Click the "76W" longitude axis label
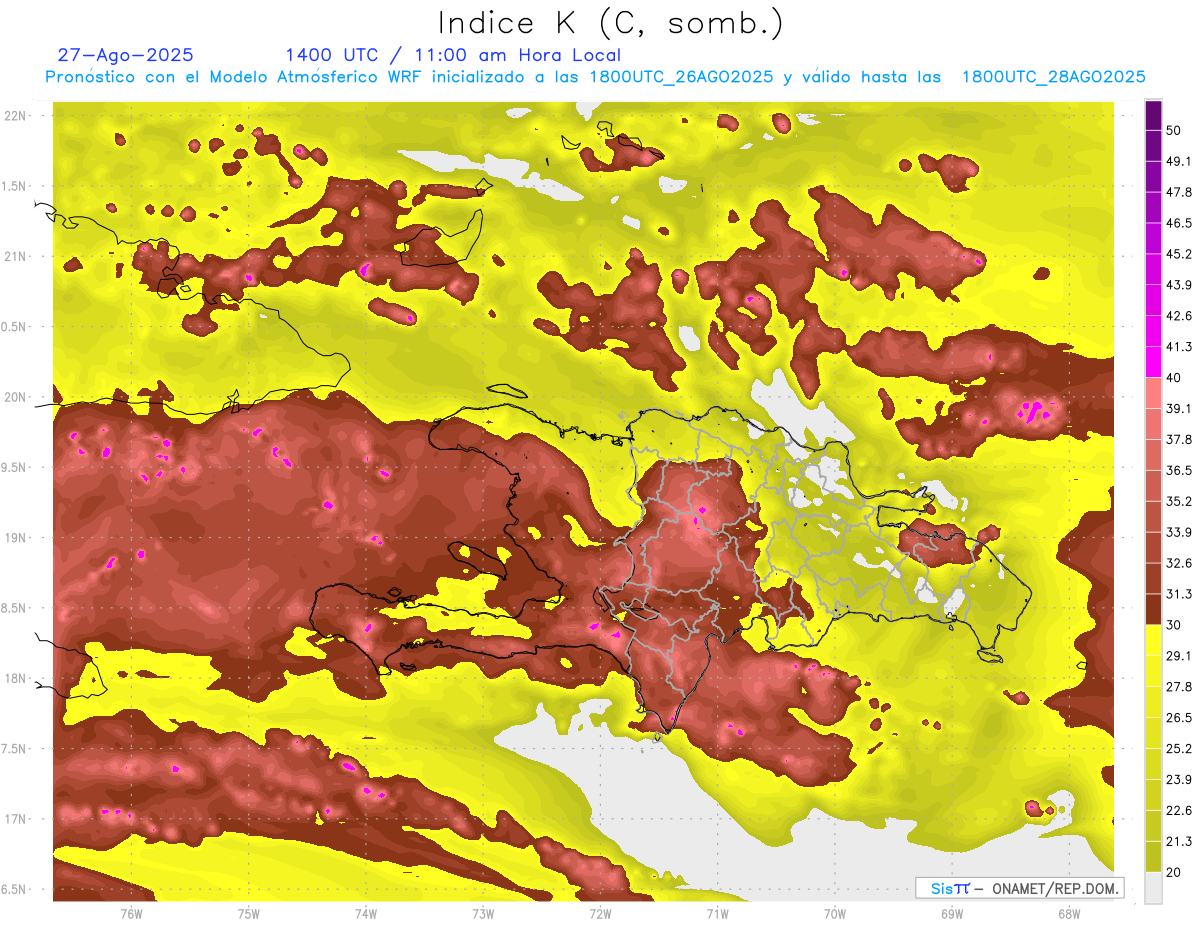 131,913
